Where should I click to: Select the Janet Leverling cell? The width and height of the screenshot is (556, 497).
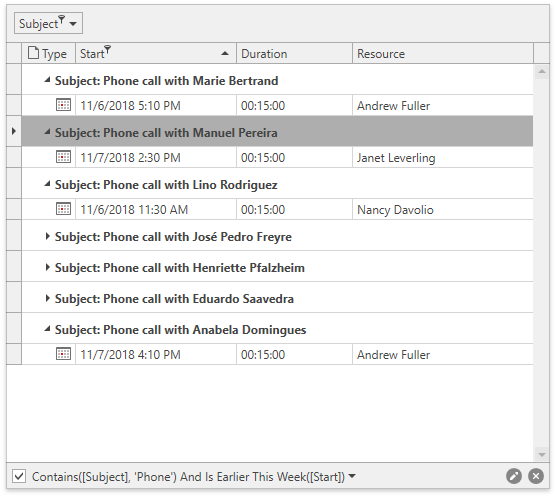443,157
